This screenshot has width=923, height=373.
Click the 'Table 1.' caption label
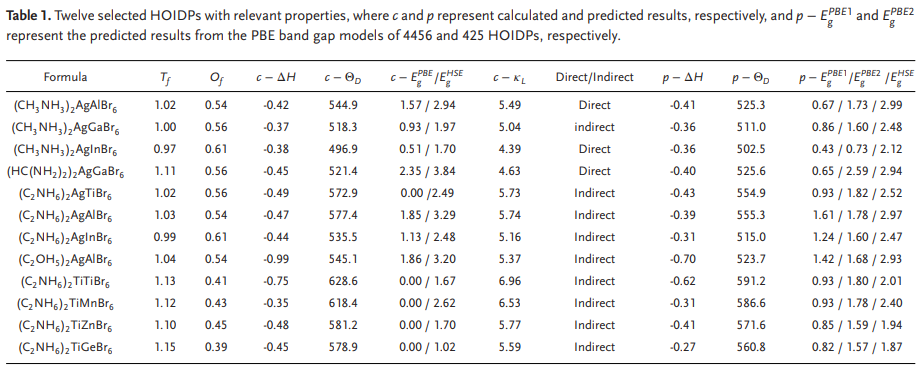(x=26, y=17)
